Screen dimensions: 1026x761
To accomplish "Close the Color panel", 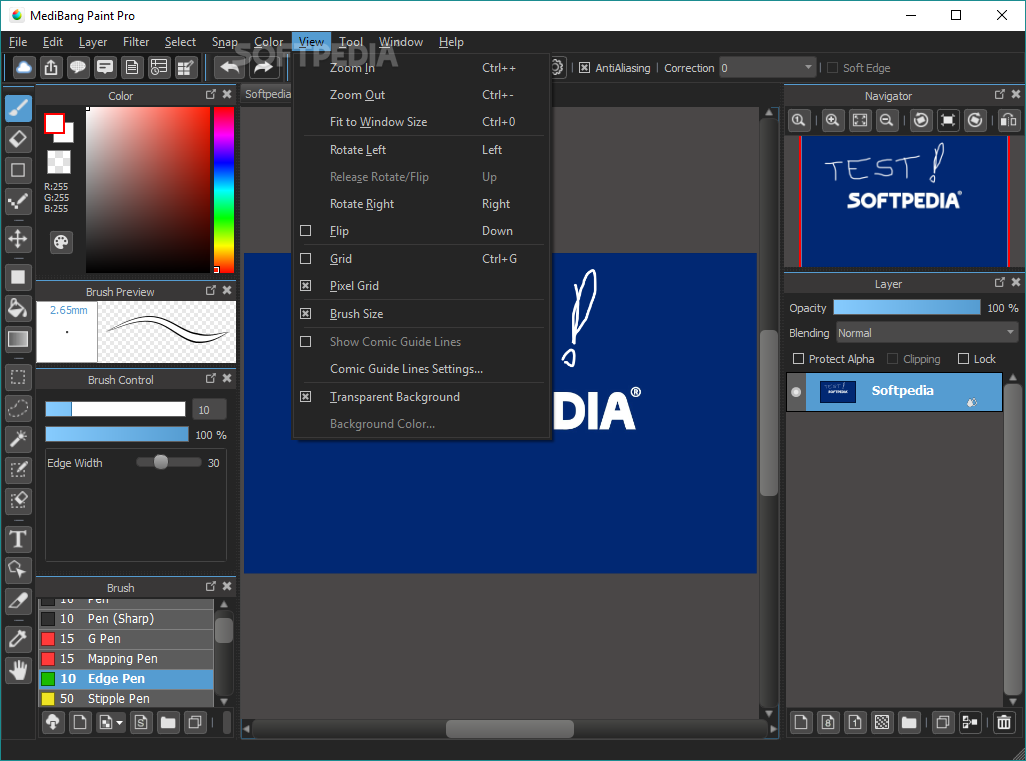I will tap(227, 94).
